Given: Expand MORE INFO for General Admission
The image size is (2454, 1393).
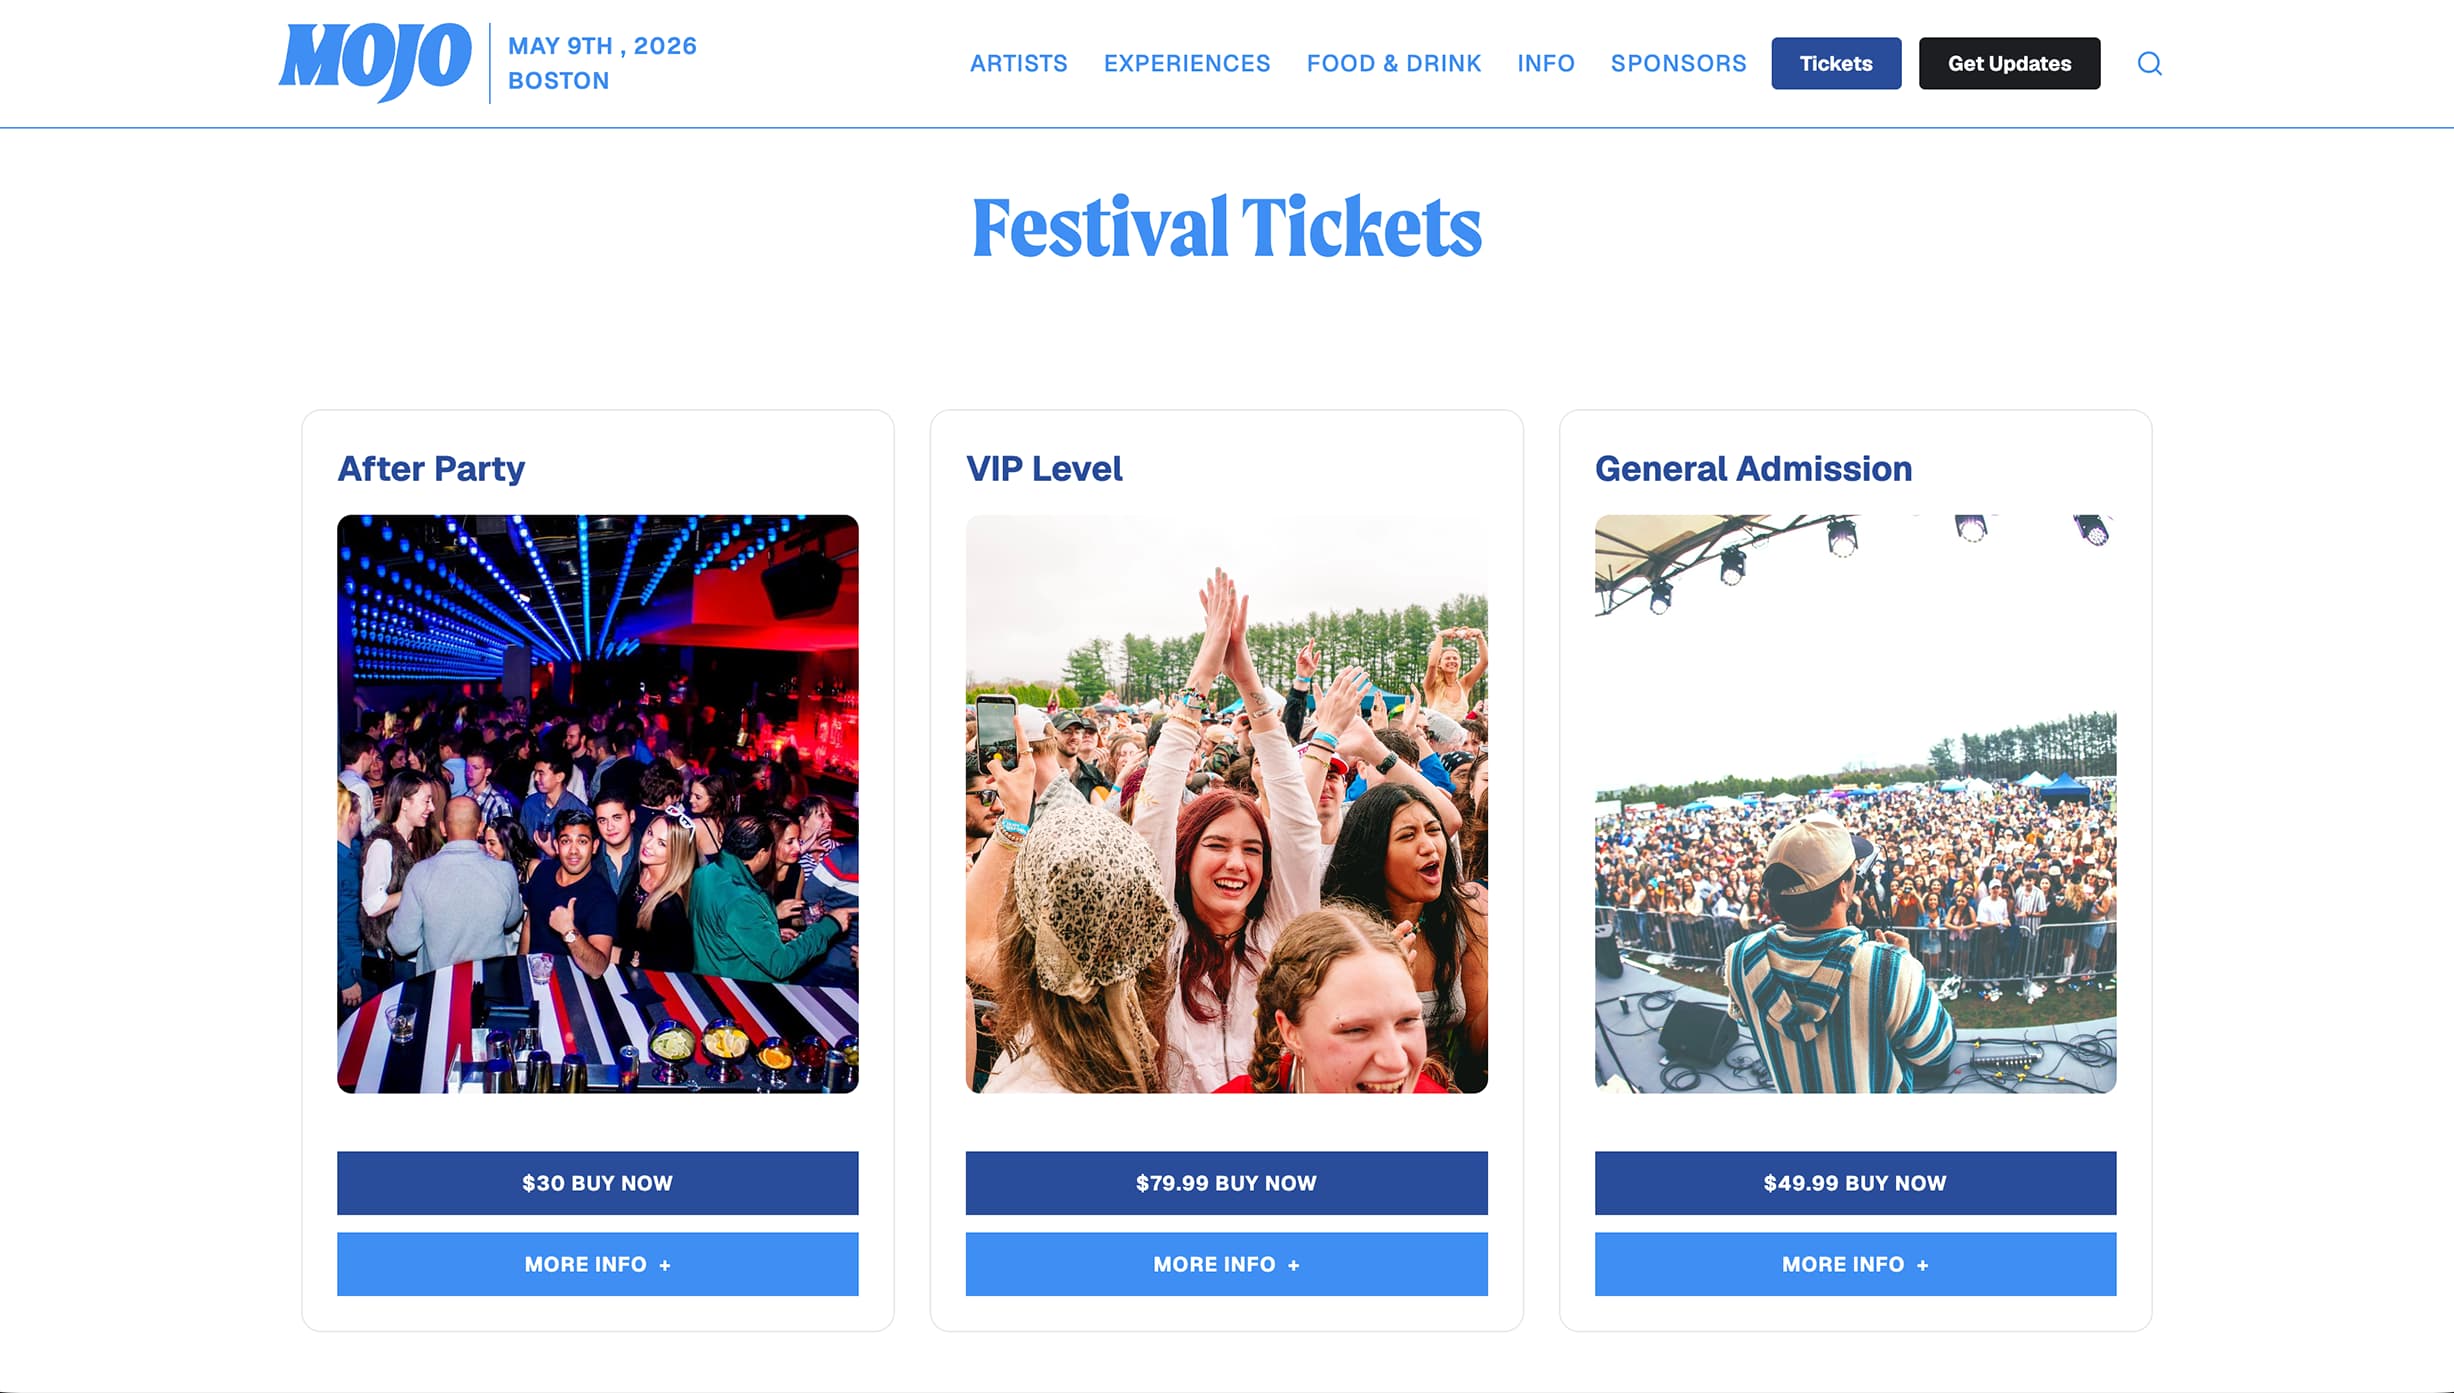Looking at the screenshot, I should pyautogui.click(x=1854, y=1264).
